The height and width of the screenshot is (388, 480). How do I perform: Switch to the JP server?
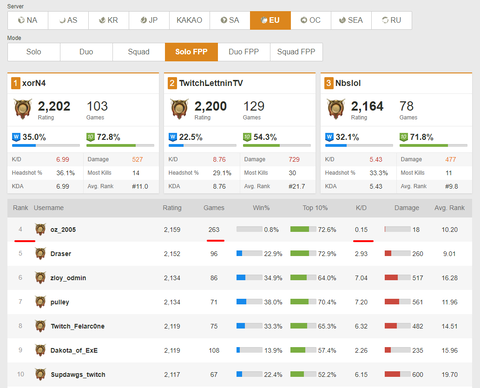(x=149, y=20)
